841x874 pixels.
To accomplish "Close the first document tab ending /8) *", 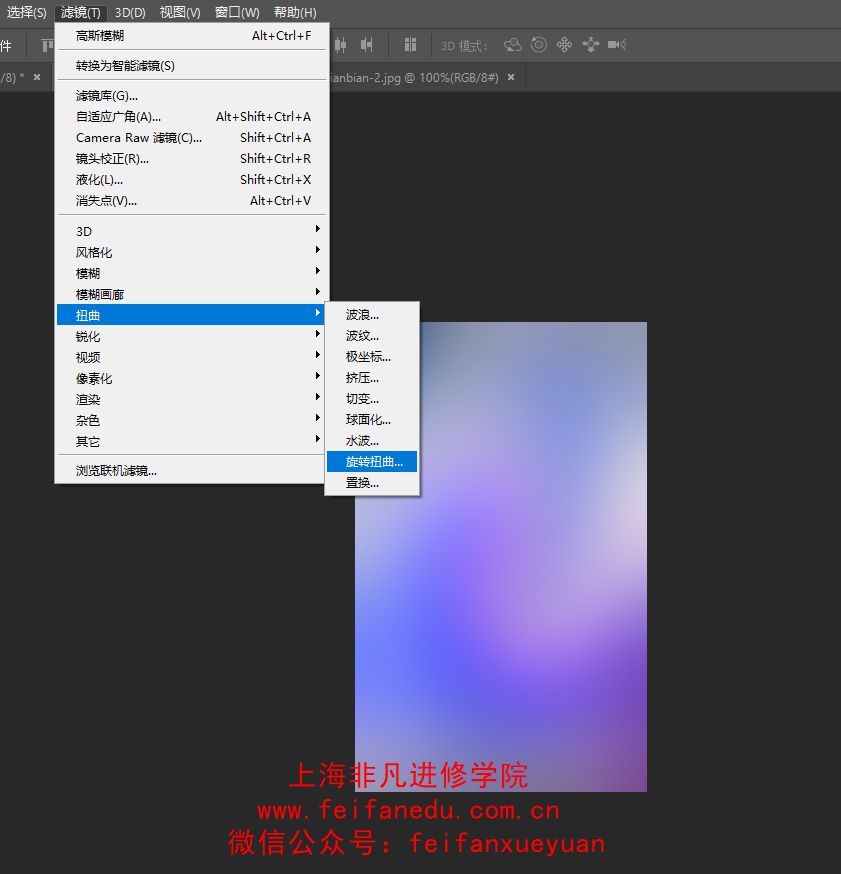I will (x=37, y=77).
